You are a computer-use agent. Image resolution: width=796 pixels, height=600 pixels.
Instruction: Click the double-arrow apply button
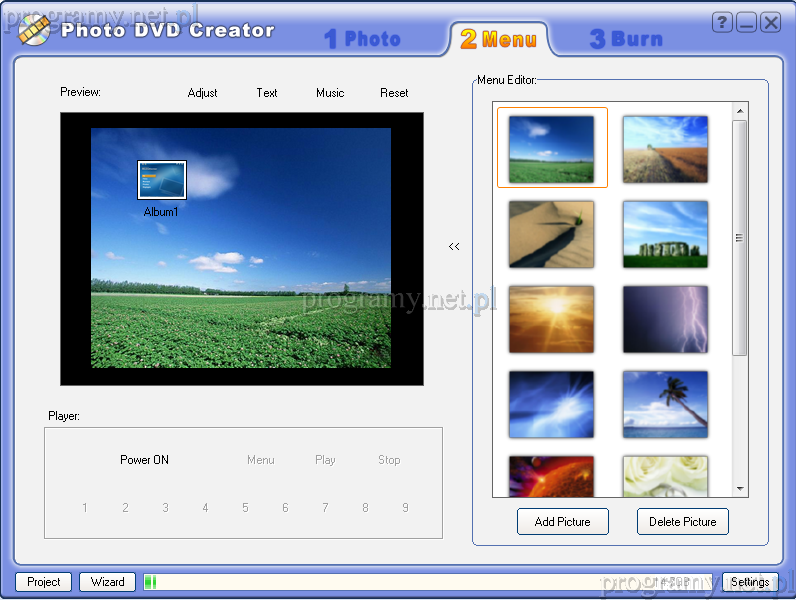454,246
